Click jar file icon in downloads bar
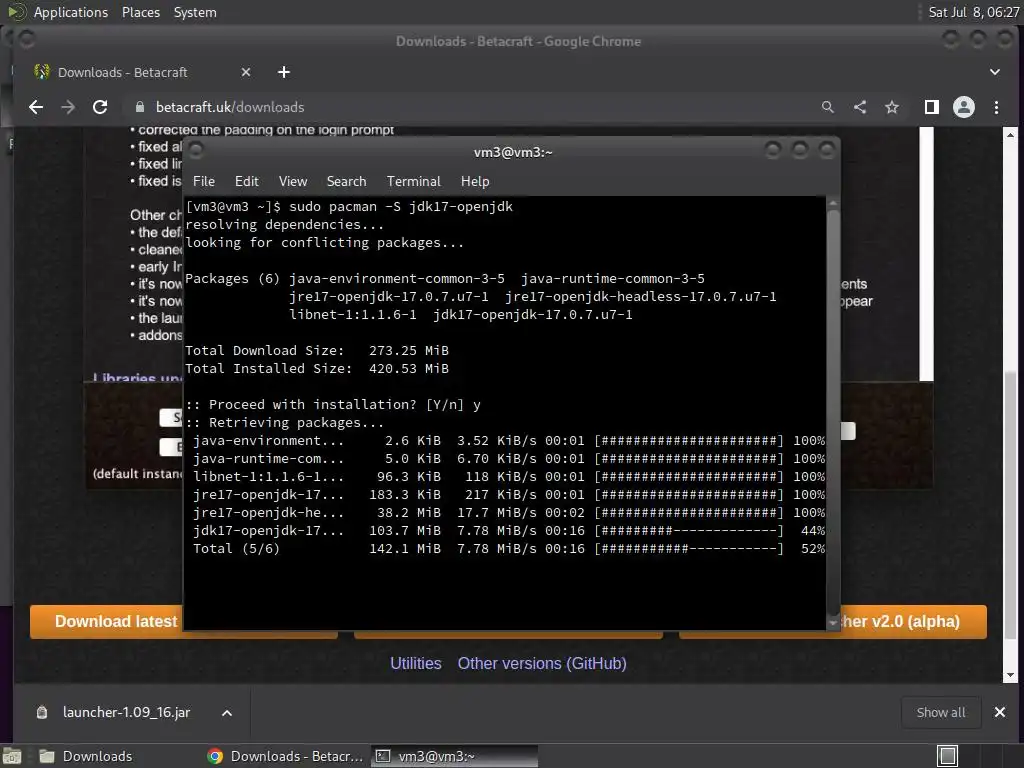Screen dimensions: 1024x768 click(x=42, y=712)
